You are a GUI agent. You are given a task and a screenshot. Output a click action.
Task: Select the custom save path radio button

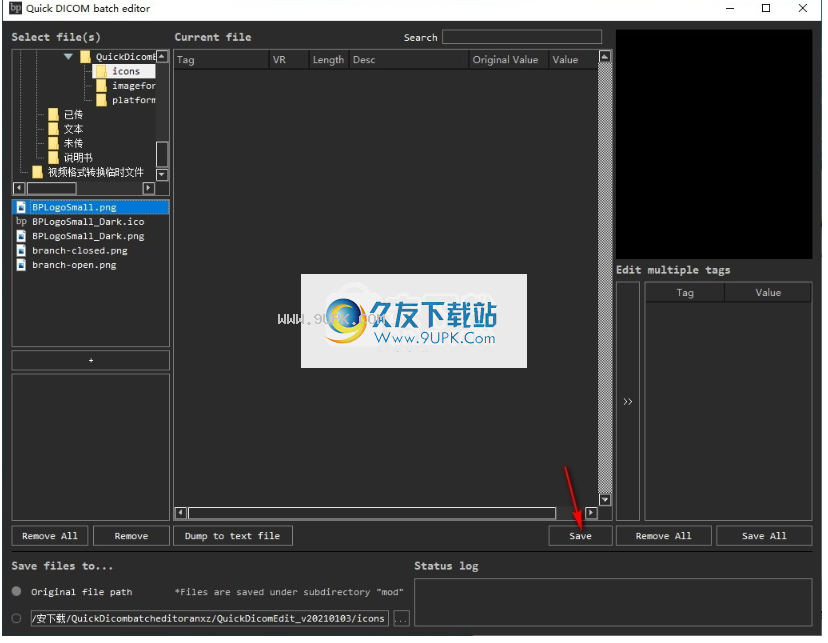pos(17,619)
